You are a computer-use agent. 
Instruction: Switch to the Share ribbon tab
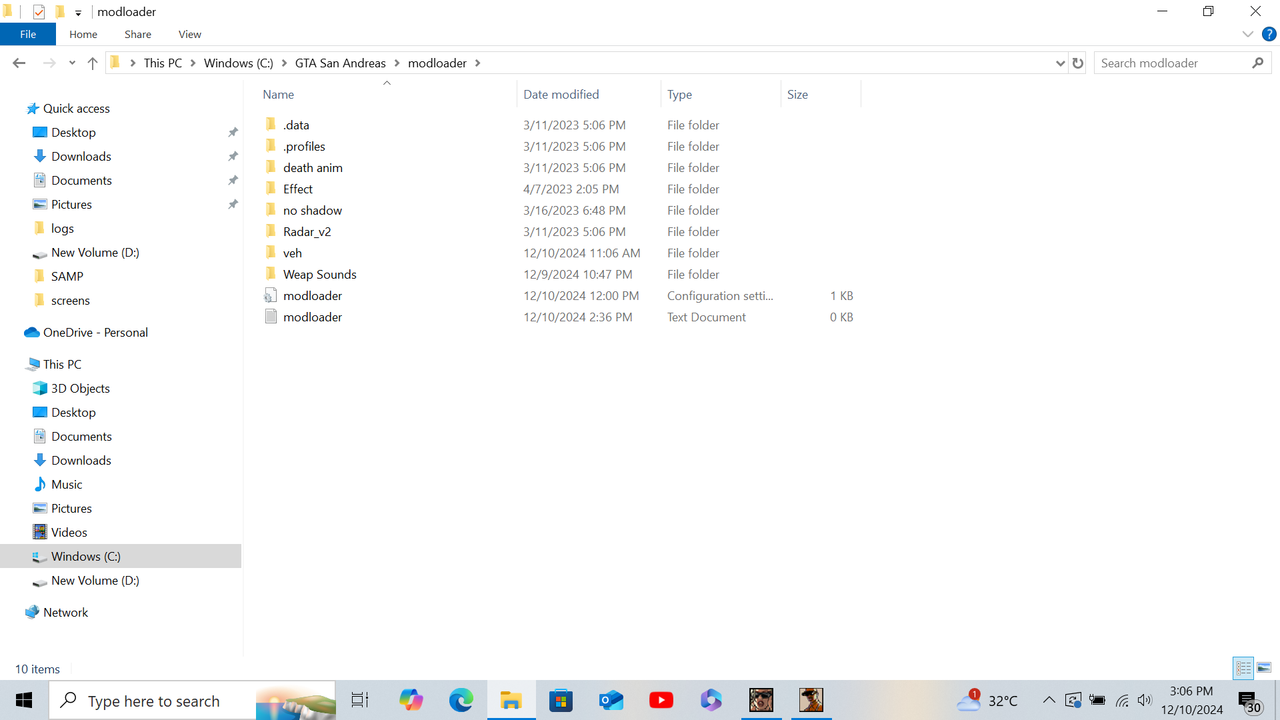point(138,34)
